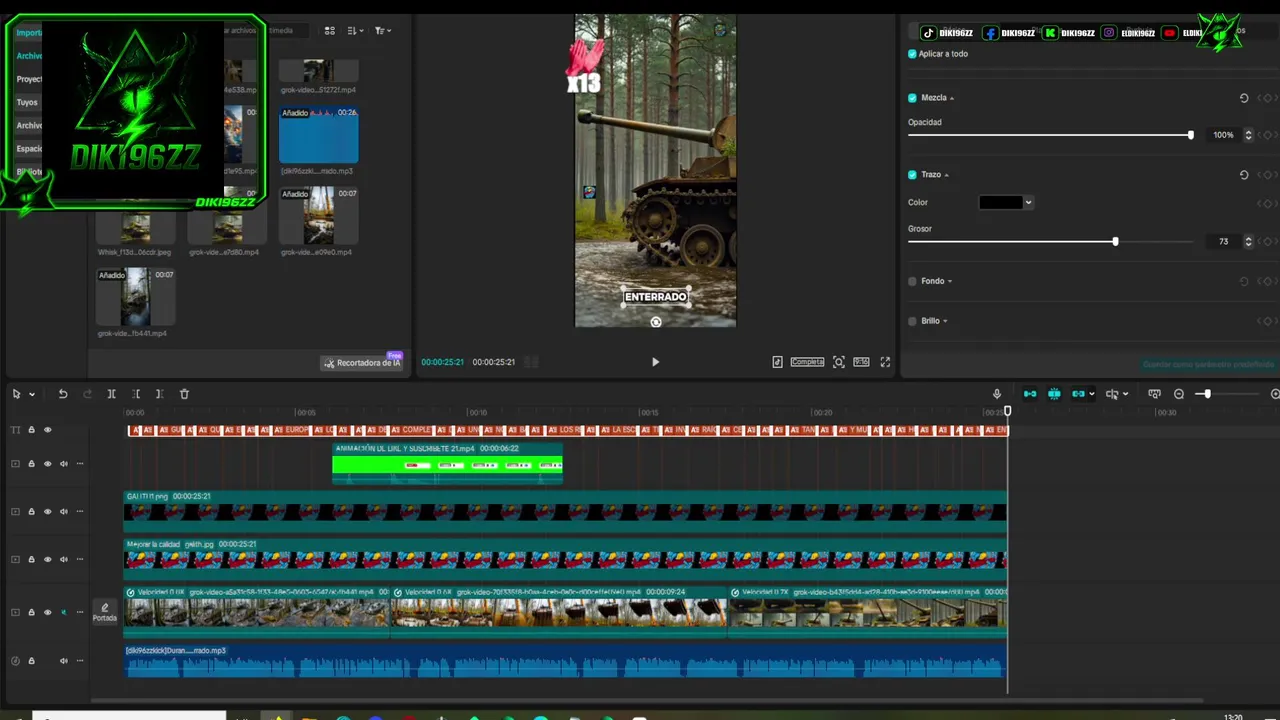
Task: Adjust the Opacidad slider handle
Action: tap(1190, 135)
